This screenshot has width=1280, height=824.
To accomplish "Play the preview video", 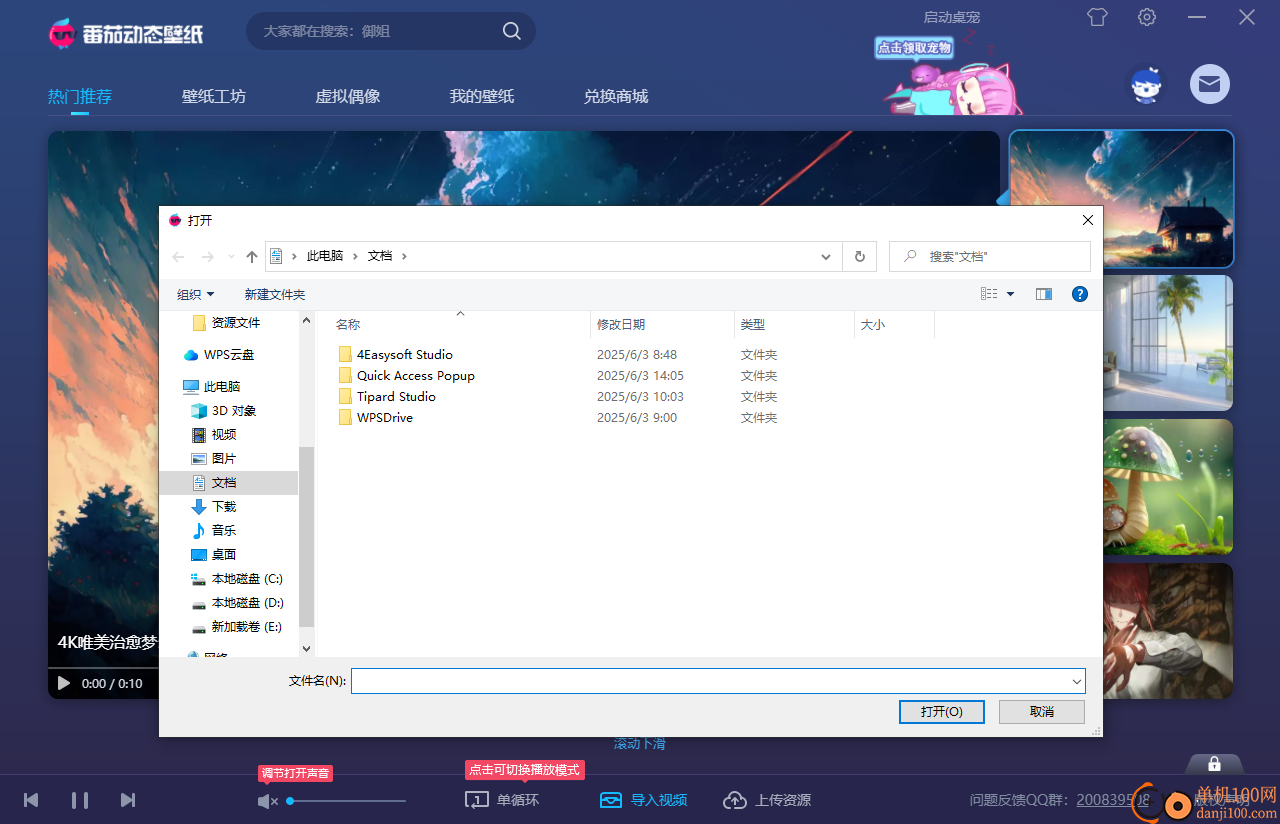I will point(64,683).
